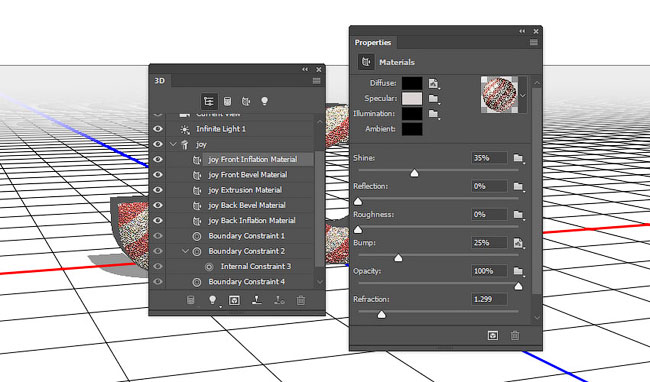
Task: Toggle eye for joy Back Inflation Material
Action: coord(158,220)
